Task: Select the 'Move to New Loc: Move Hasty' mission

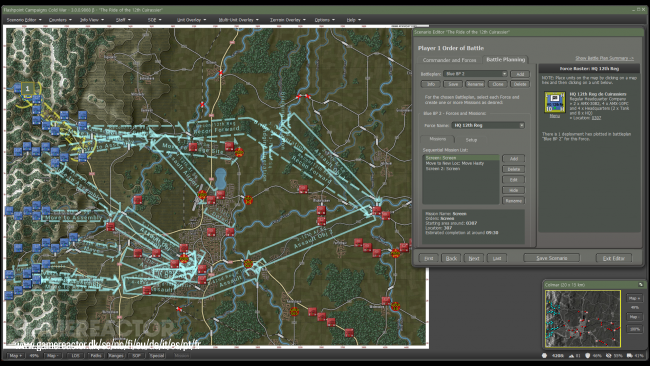Action: click(x=461, y=163)
